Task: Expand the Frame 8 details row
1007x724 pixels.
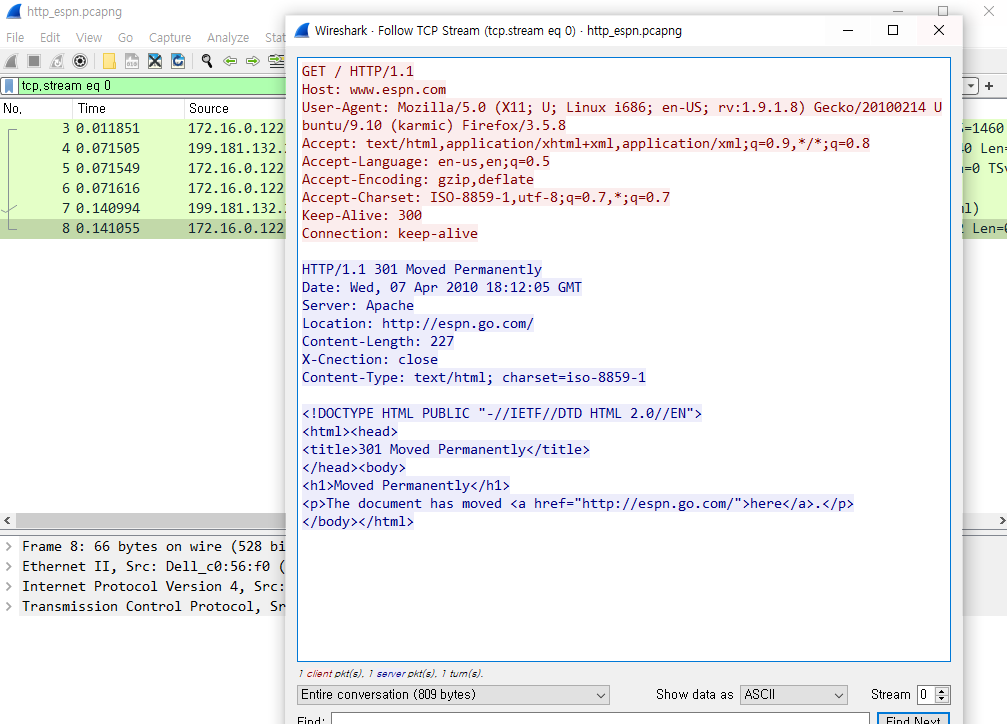Action: pyautogui.click(x=8, y=547)
